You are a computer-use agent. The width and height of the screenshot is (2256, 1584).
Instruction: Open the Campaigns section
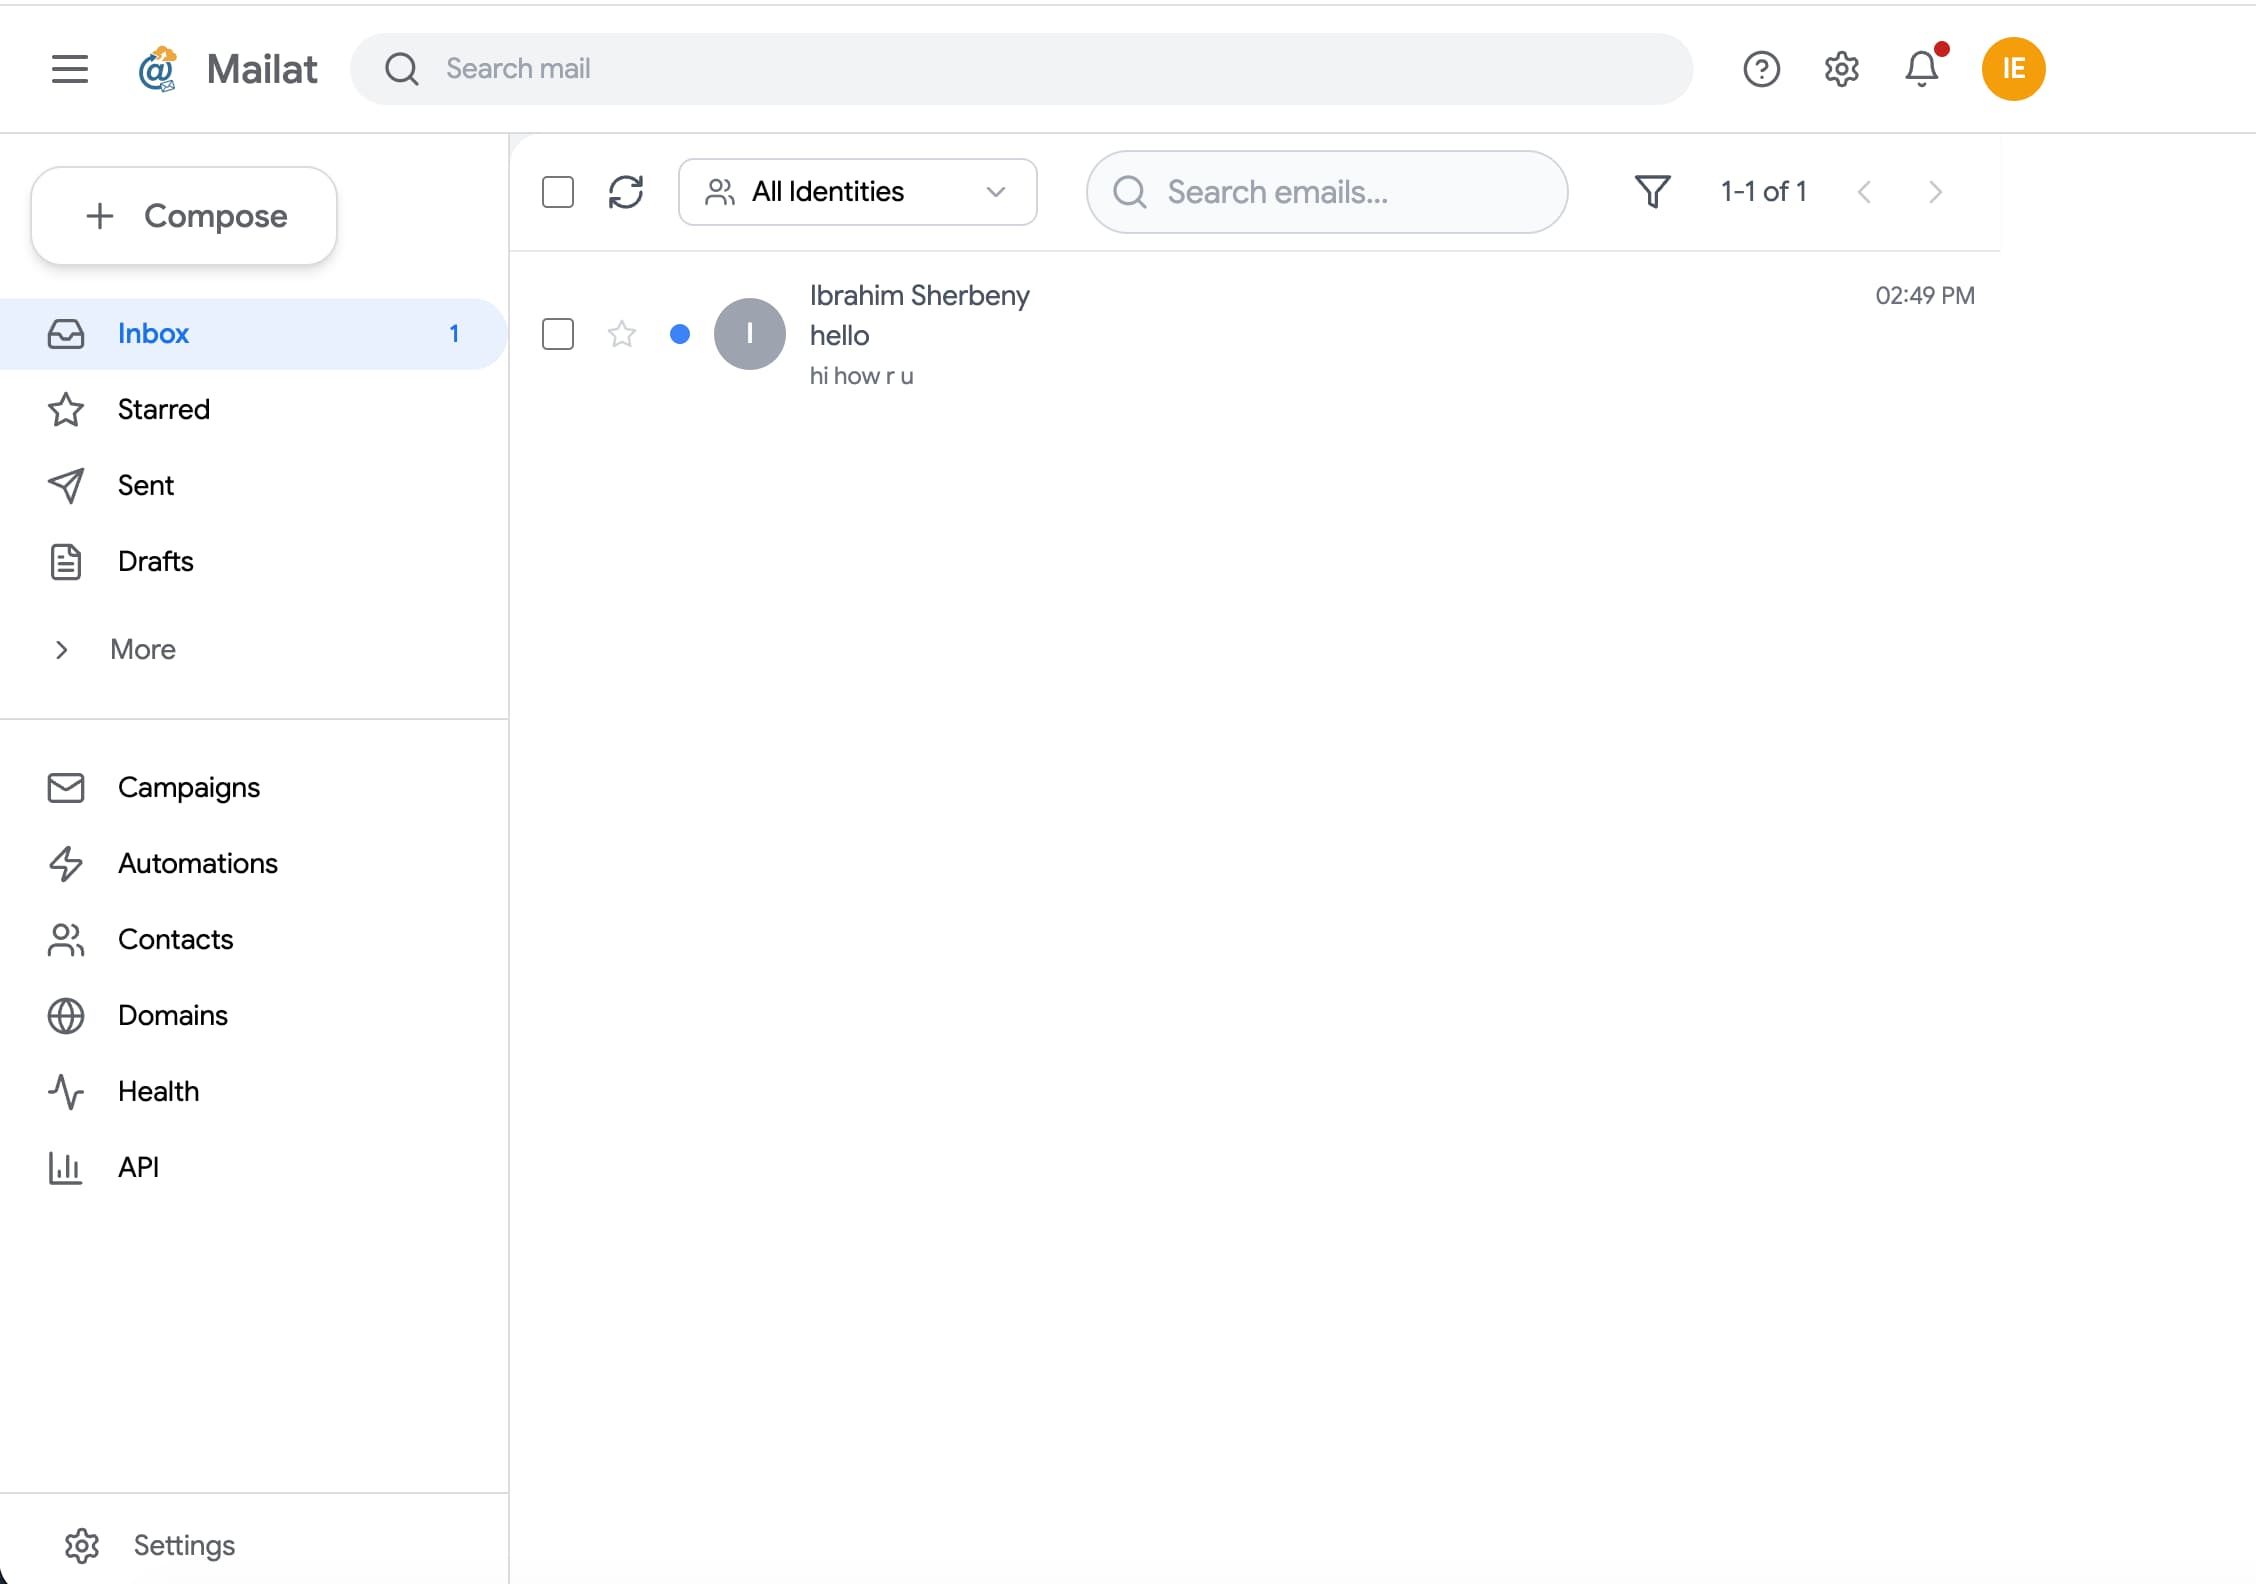[189, 787]
